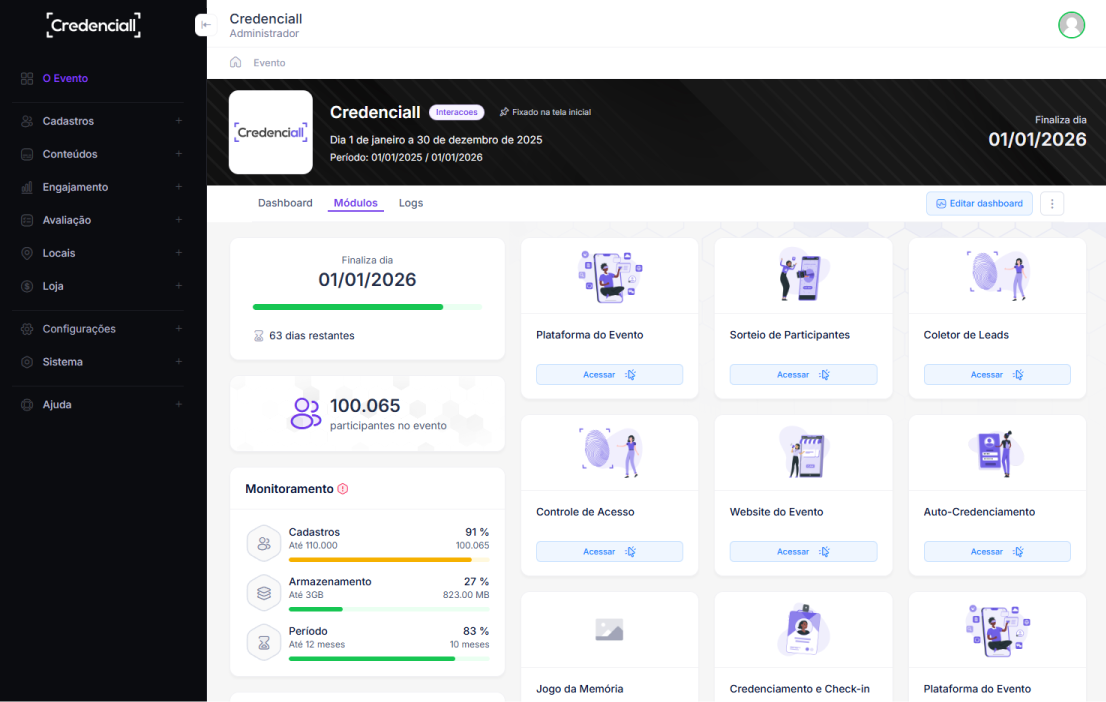This screenshot has width=1106, height=702.
Task: Click the user avatar icon
Action: 1071,25
